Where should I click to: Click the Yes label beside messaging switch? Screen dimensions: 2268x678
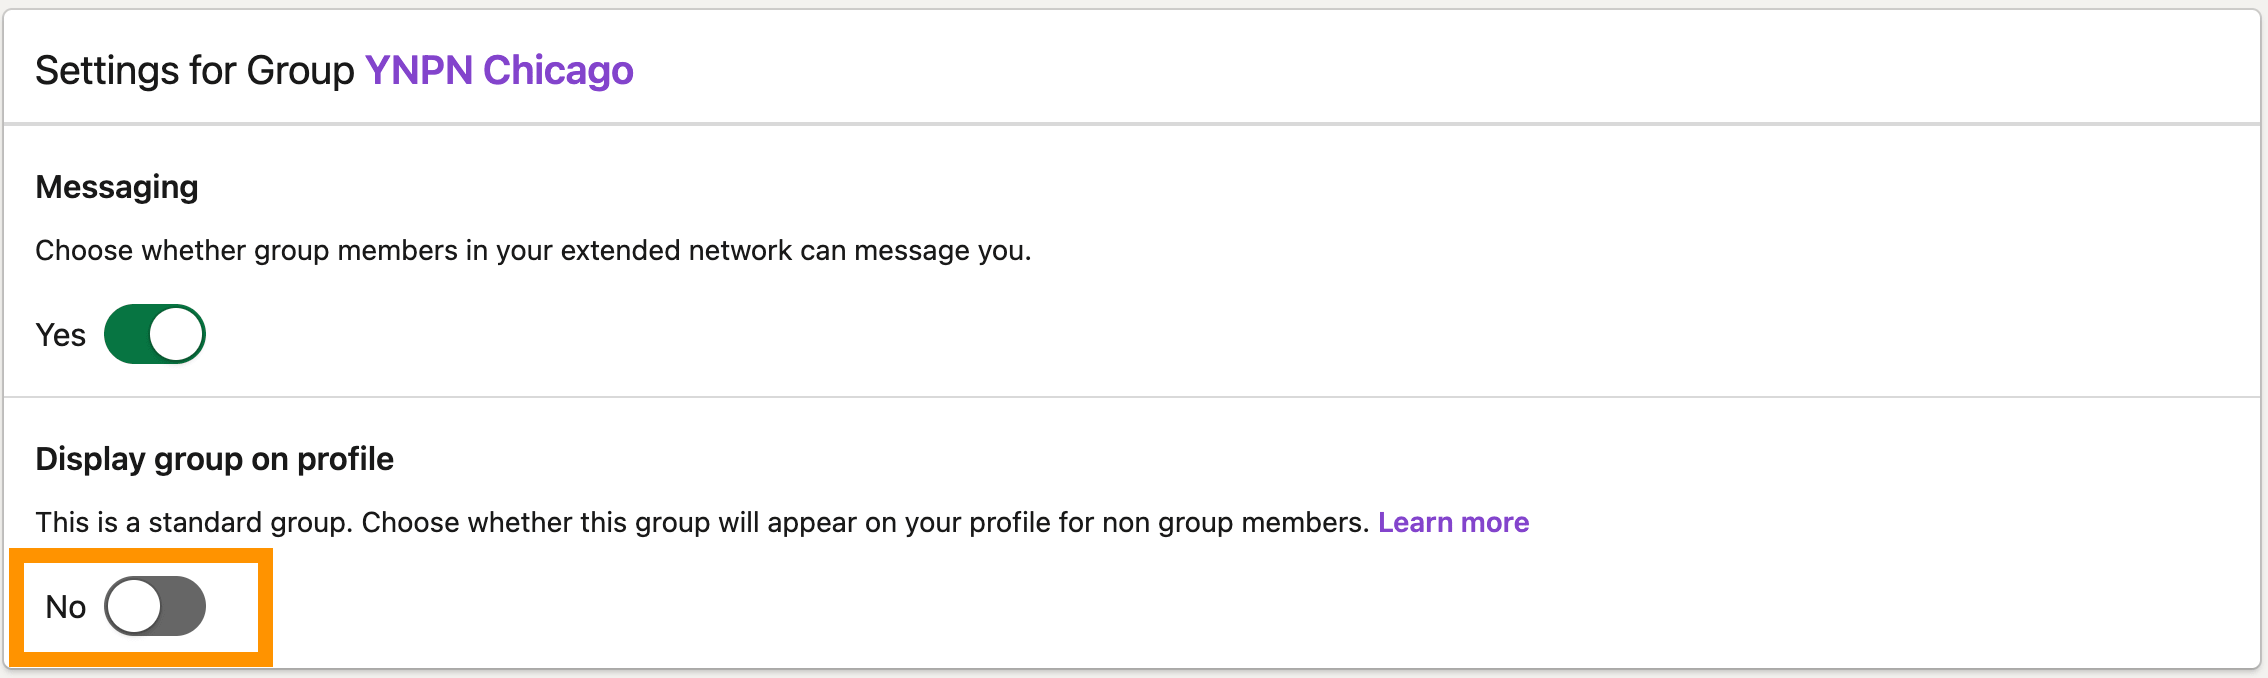pos(60,335)
